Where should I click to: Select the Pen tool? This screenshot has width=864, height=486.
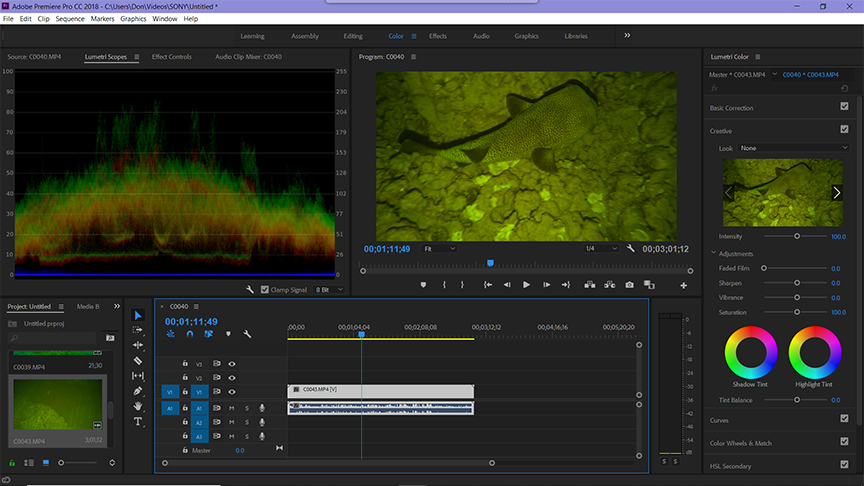(x=138, y=391)
